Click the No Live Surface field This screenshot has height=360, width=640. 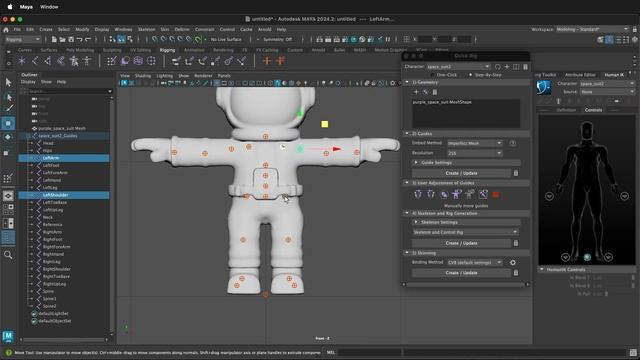pyautogui.click(x=226, y=40)
